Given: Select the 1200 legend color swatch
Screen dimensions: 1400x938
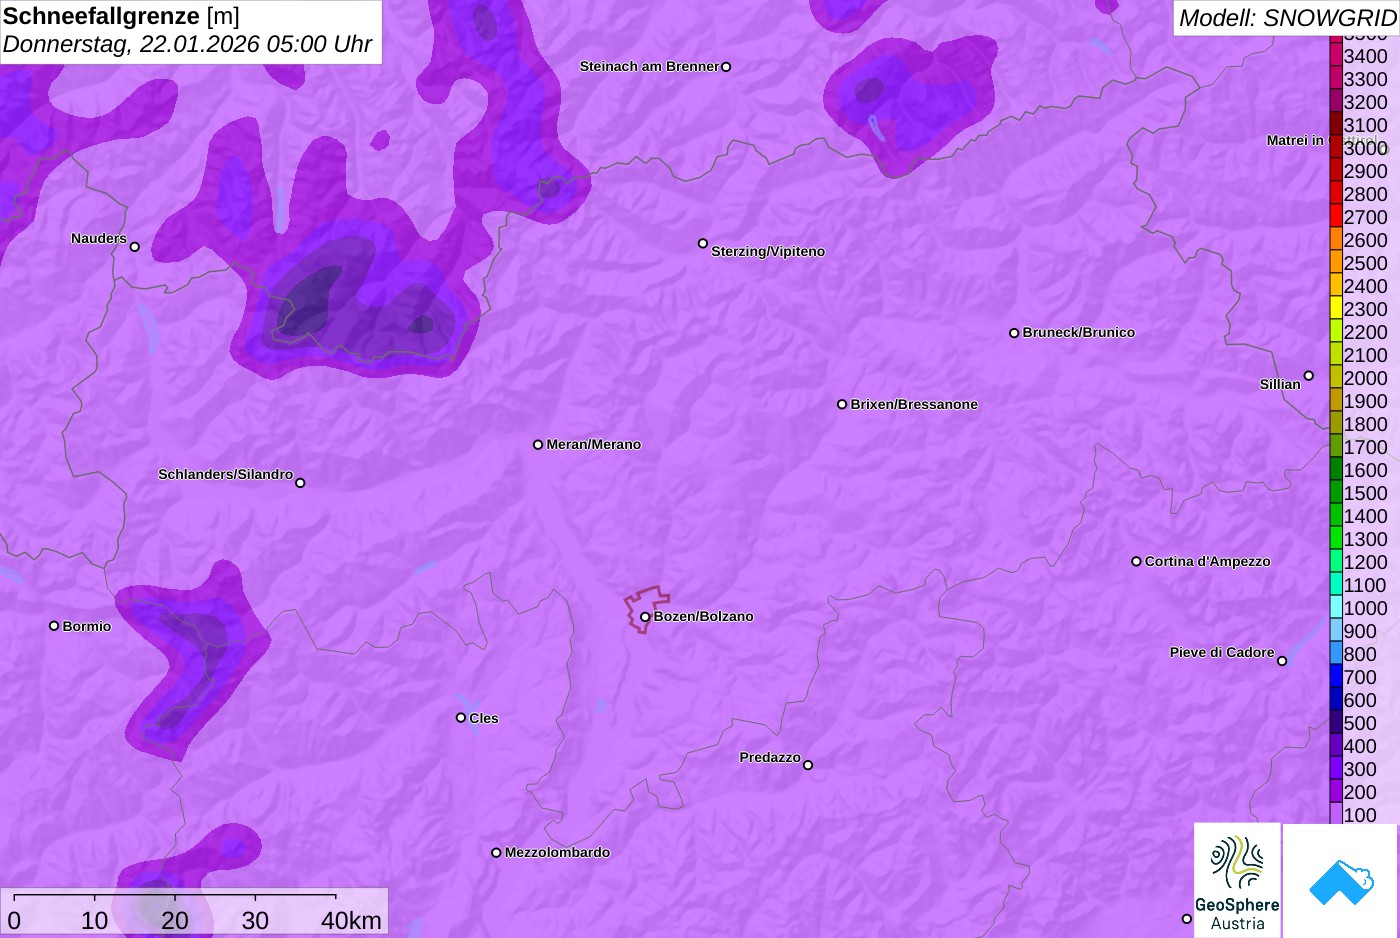Looking at the screenshot, I should tap(1335, 562).
